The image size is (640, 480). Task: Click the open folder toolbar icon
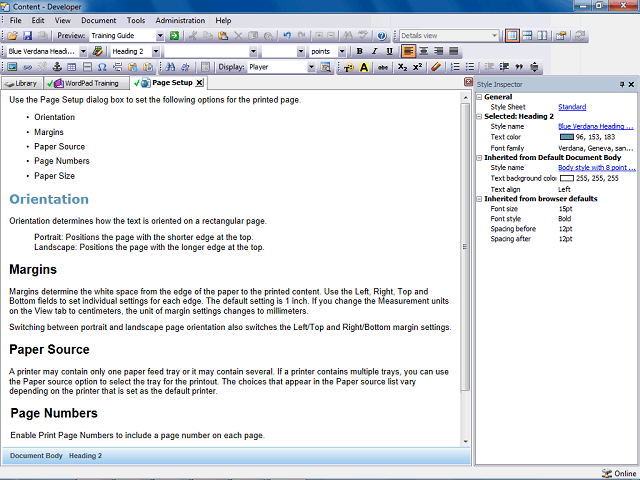coord(12,36)
